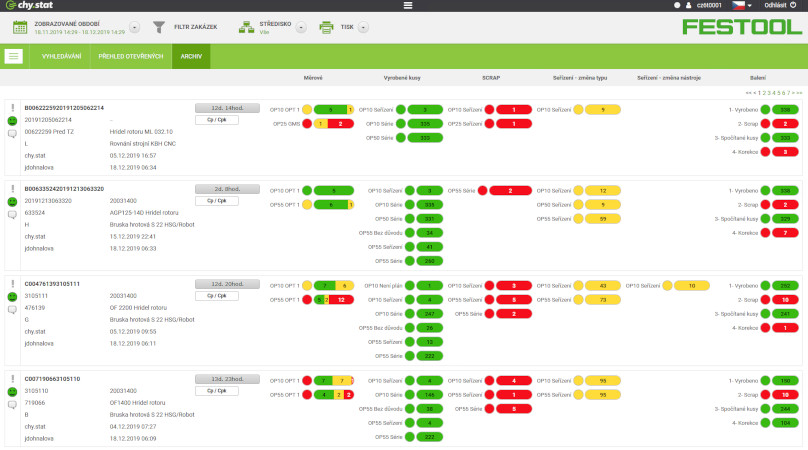Click the green smiley icon for order B006335242019
This screenshot has height=450, width=808.
tap(12, 201)
